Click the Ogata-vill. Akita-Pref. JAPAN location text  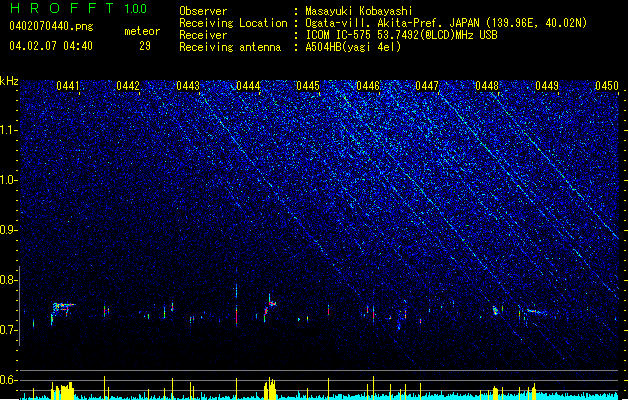(446, 23)
